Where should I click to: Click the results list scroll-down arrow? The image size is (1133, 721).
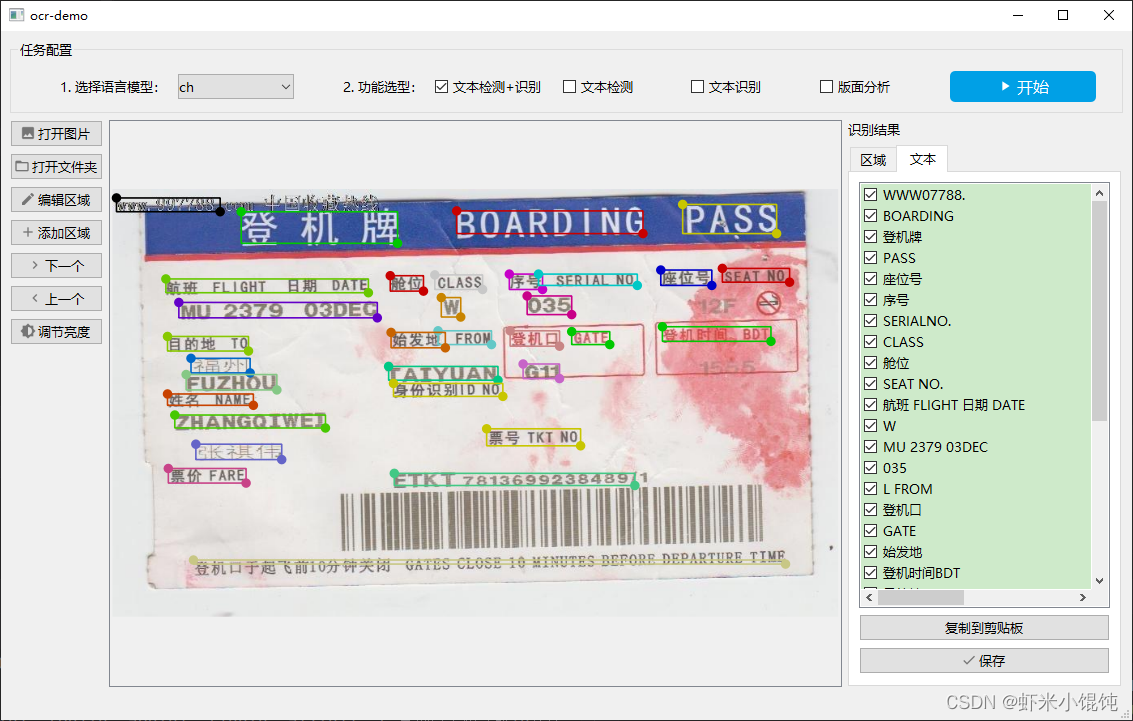[x=1099, y=581]
